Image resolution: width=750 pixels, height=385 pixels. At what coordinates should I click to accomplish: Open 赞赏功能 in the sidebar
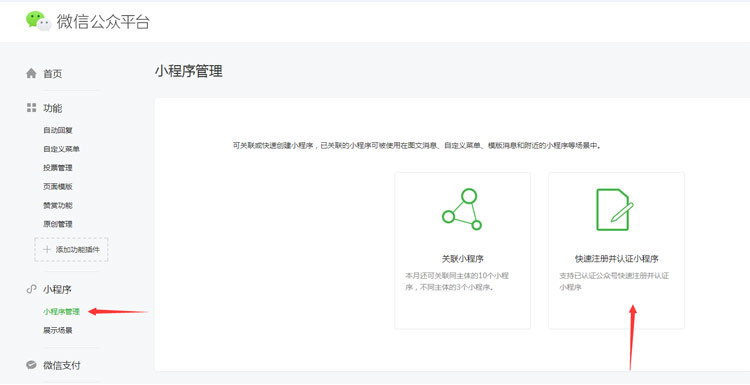(x=58, y=205)
